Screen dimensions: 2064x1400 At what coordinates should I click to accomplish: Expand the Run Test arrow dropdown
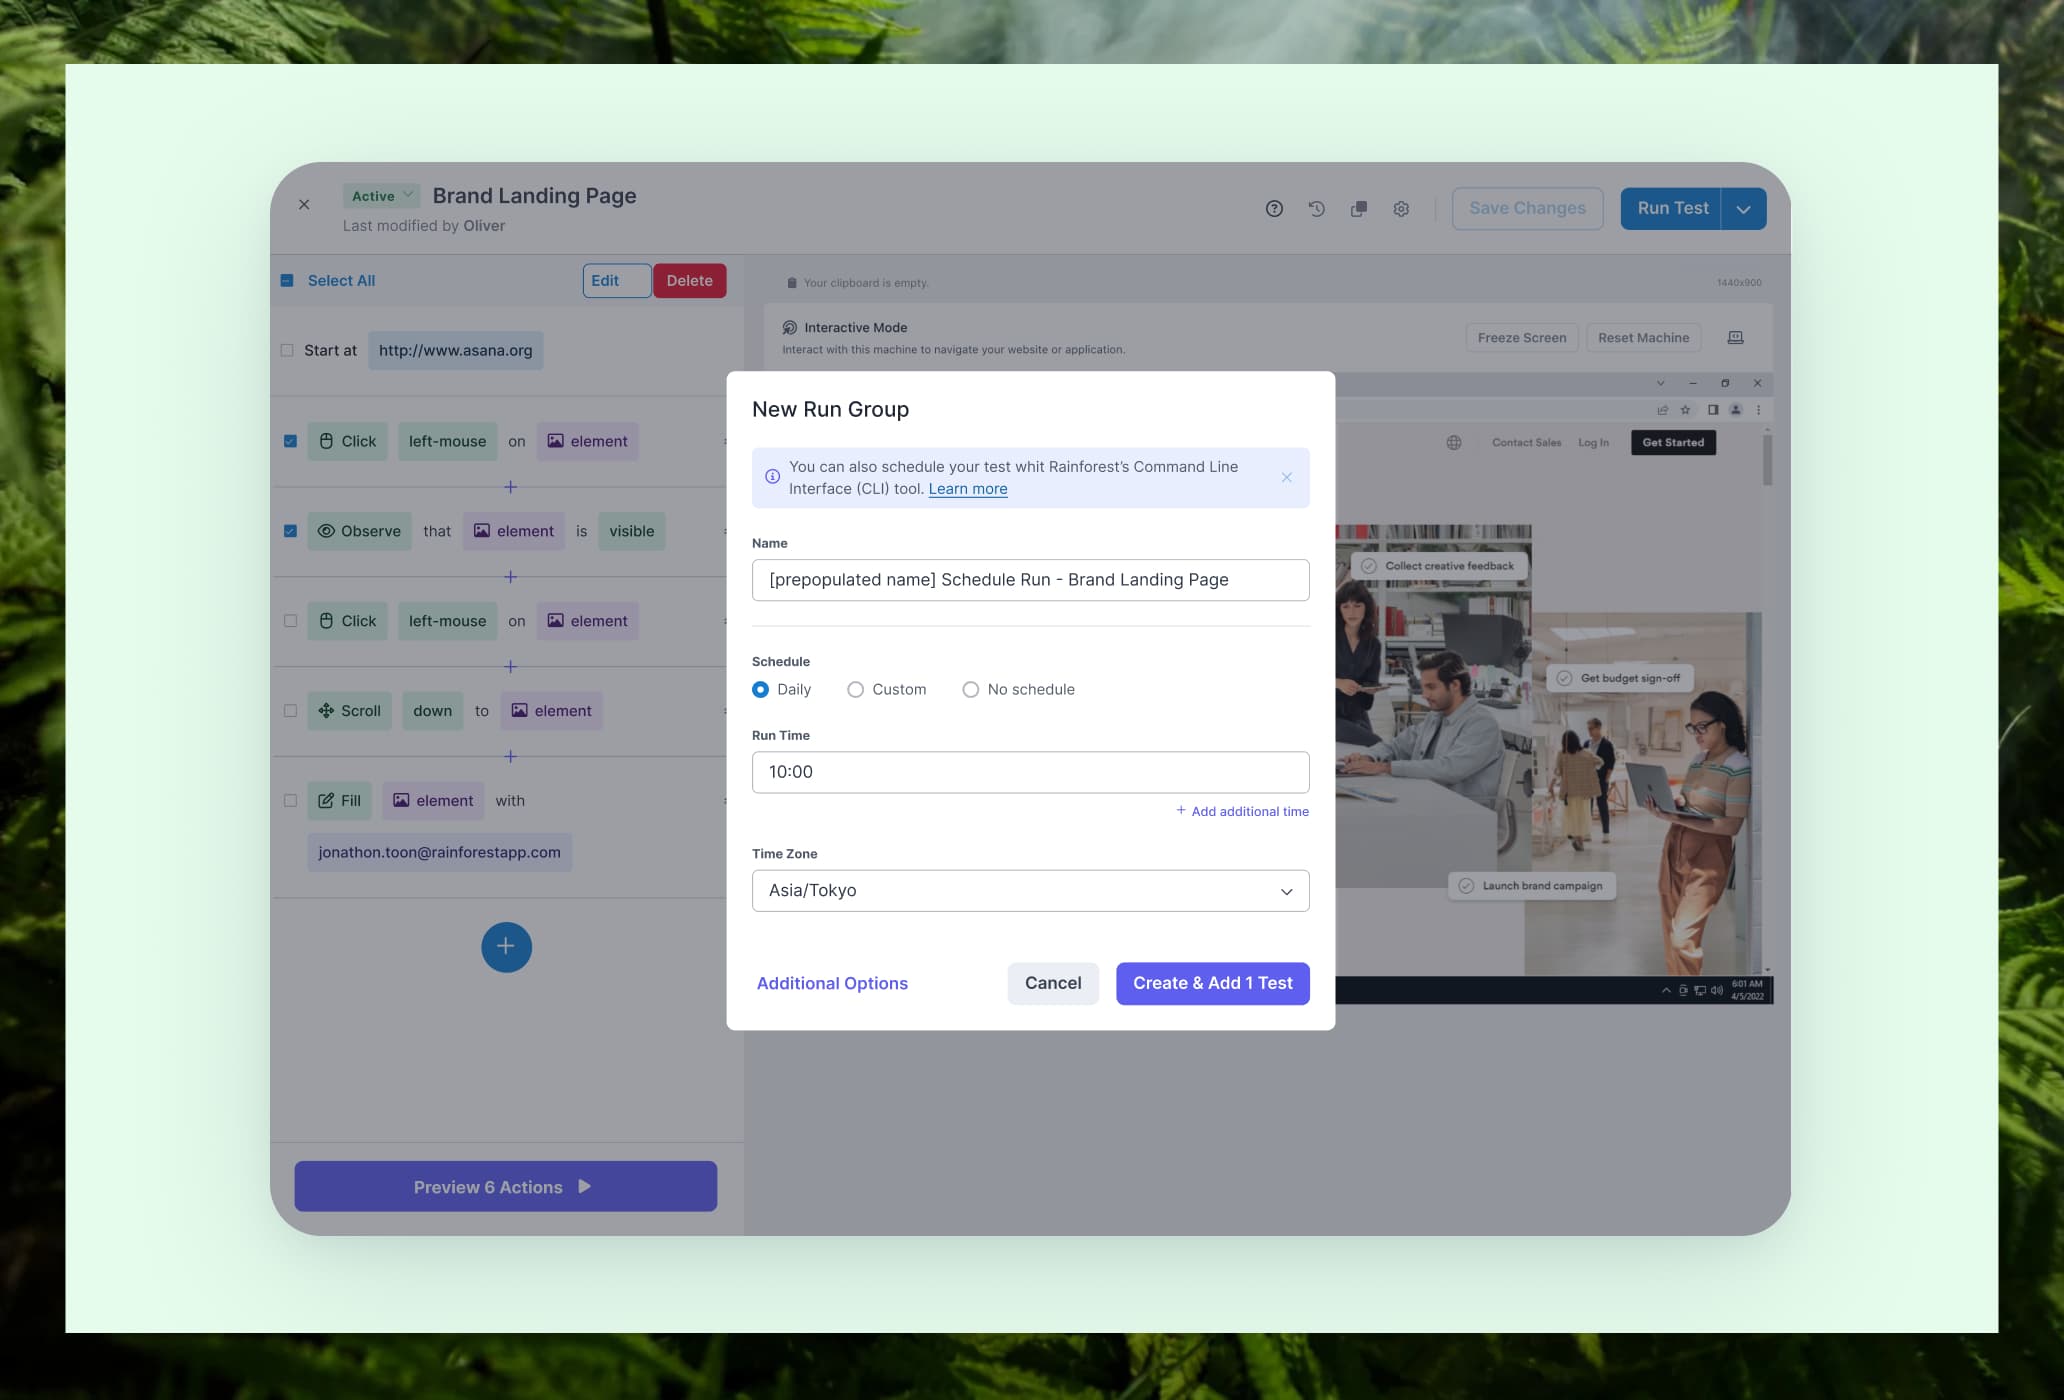point(1743,209)
